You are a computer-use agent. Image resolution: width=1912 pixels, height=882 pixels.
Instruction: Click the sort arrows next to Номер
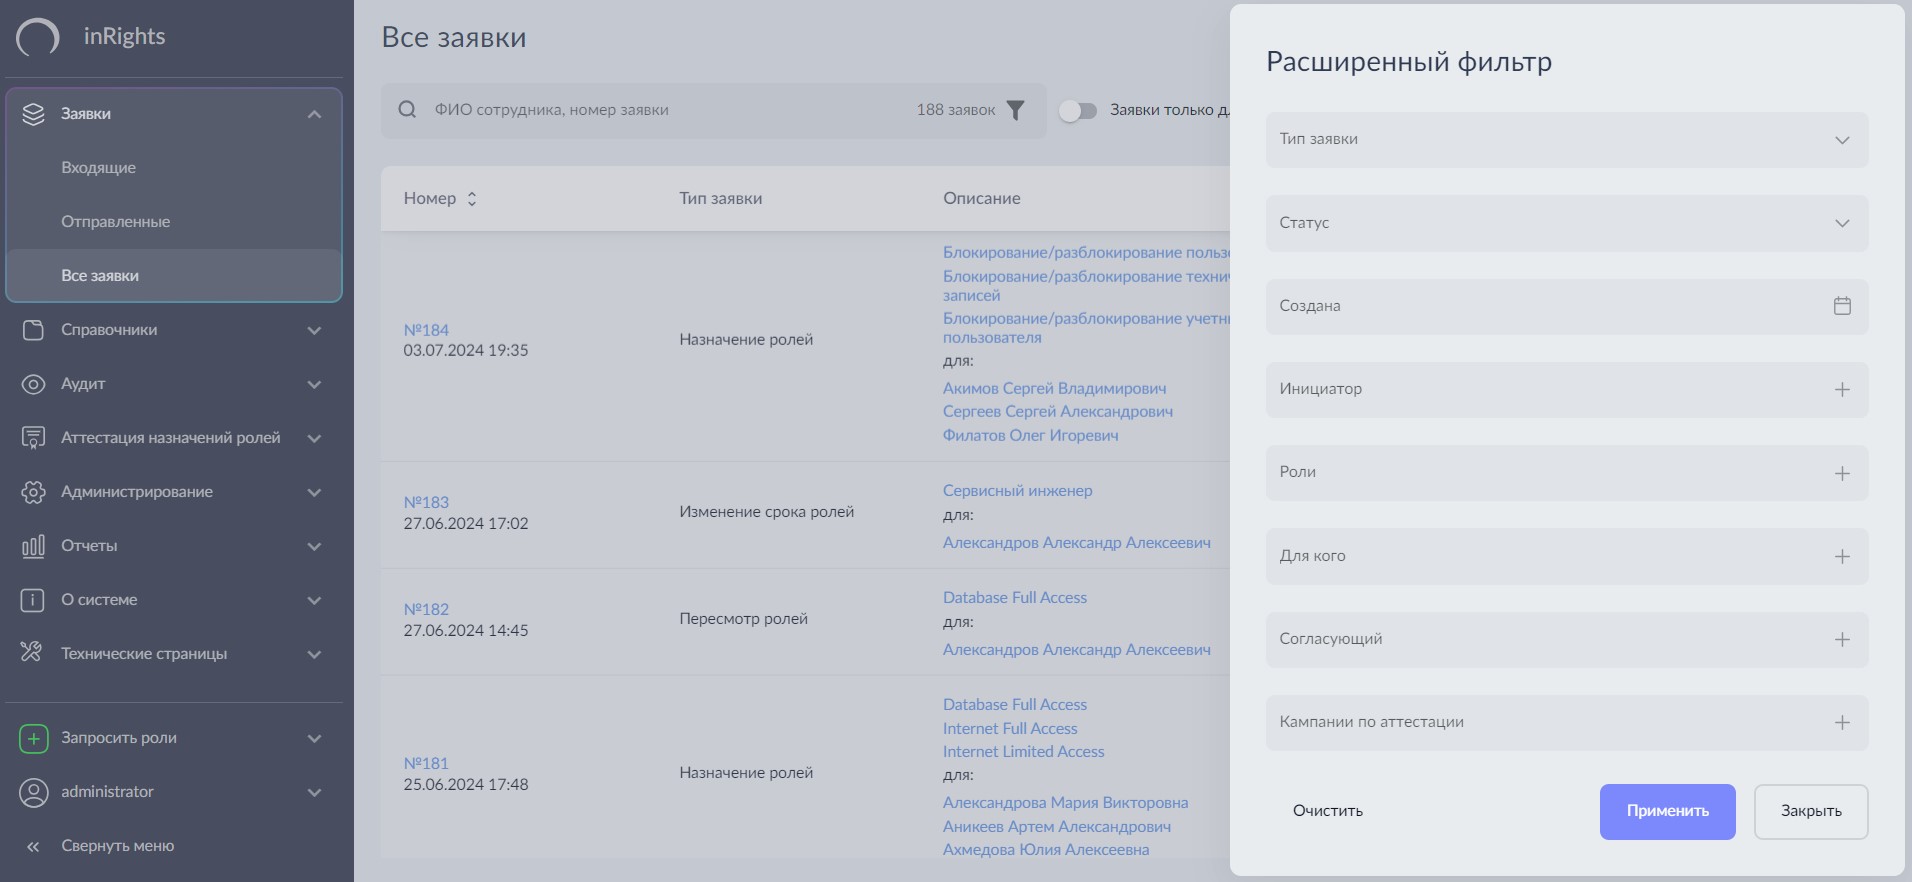472,199
